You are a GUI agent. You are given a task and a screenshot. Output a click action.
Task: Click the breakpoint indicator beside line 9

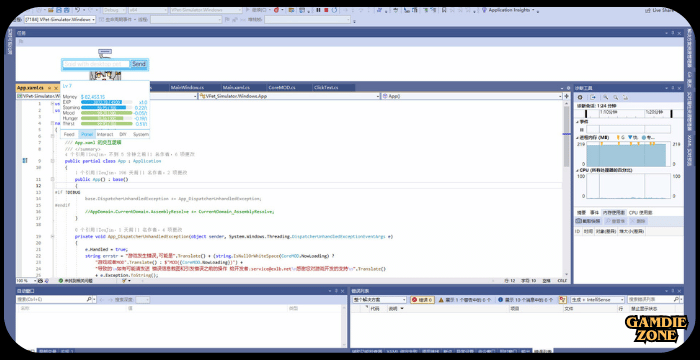pos(25,160)
